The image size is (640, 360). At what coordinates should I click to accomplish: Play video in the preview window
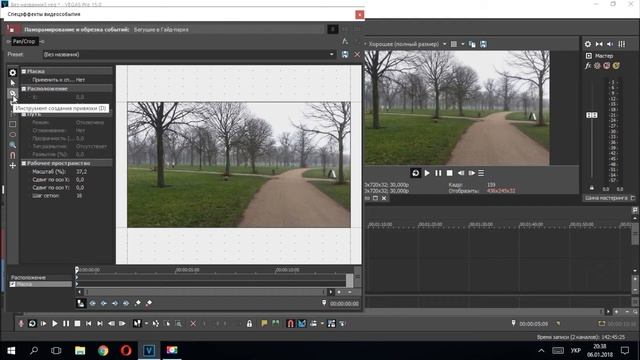[x=427, y=173]
